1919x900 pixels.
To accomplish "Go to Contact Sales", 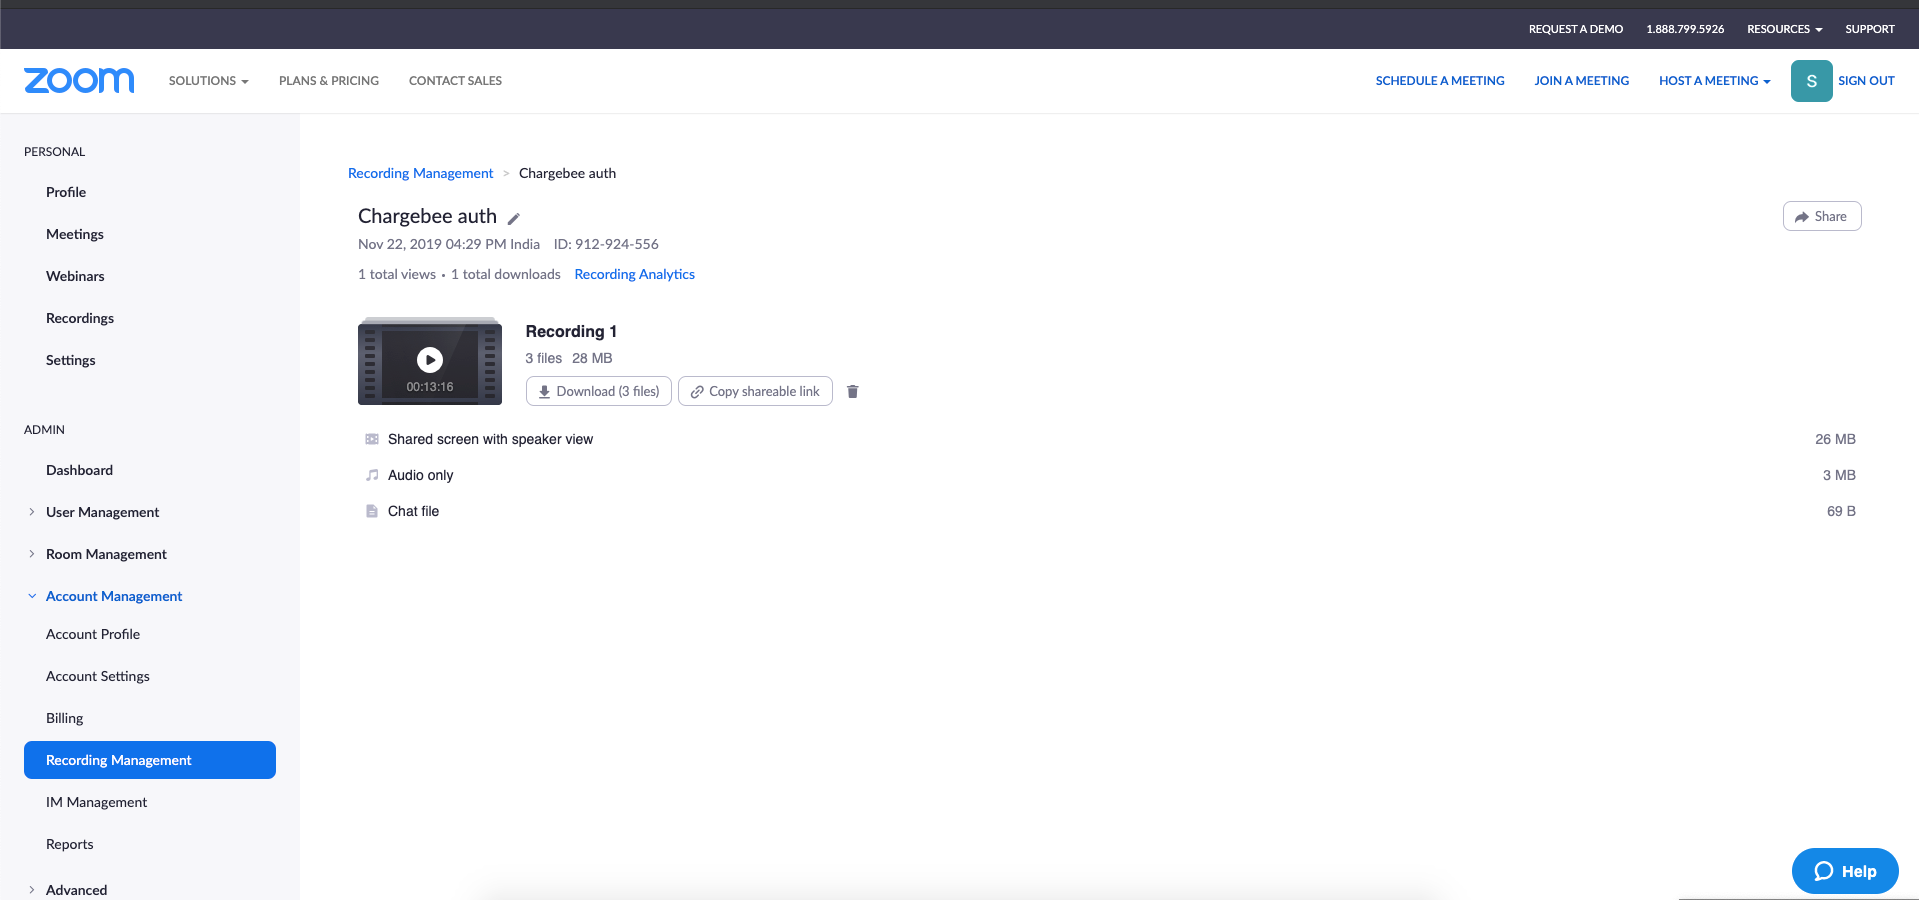I will 455,81.
